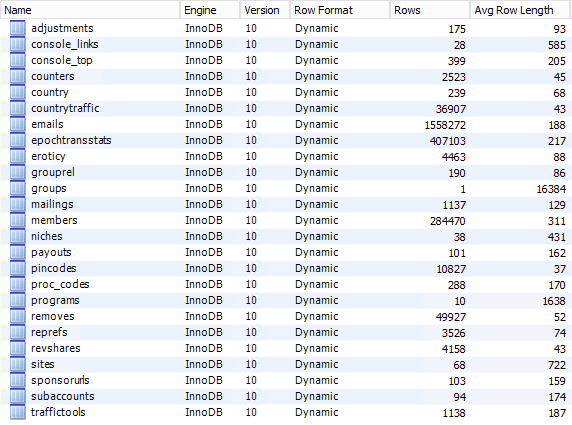Select the proc_codes table name
Viewport: 572px width, 425px height.
tap(60, 284)
